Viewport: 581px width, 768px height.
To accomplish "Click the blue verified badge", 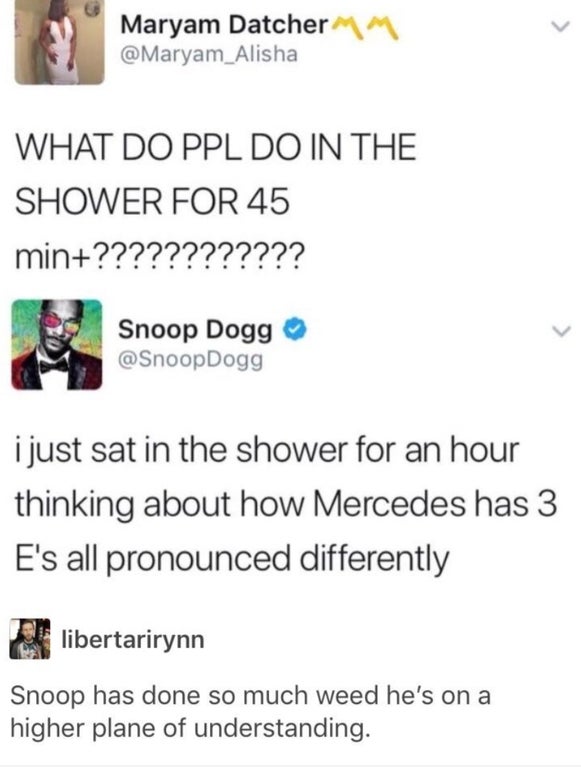I will coord(293,329).
